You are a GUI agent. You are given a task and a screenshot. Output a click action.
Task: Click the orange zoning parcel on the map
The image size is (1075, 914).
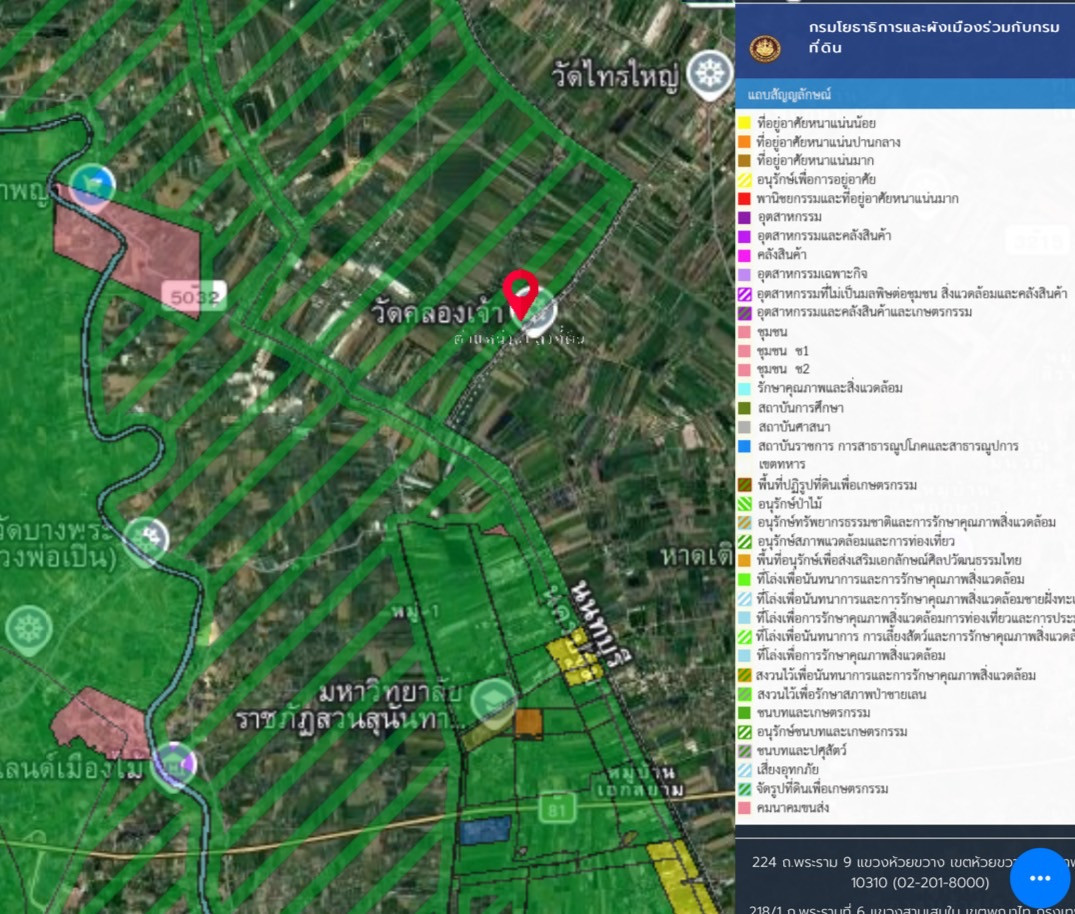click(529, 723)
